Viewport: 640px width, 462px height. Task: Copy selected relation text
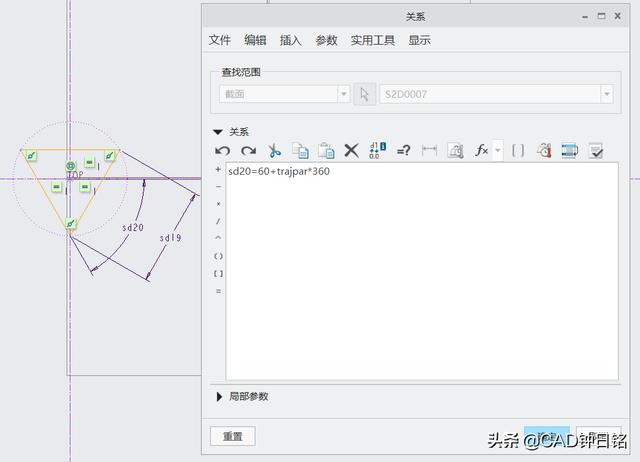(300, 151)
